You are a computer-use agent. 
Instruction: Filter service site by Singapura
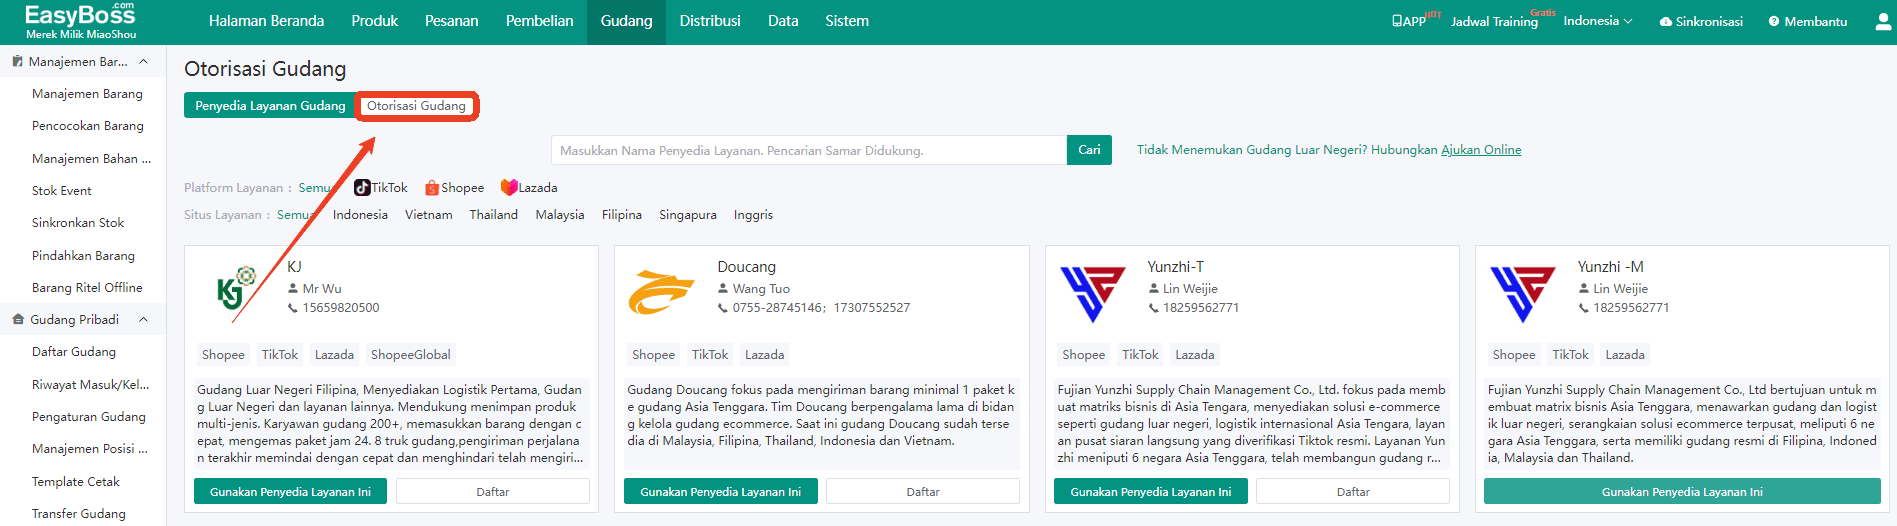pos(687,215)
